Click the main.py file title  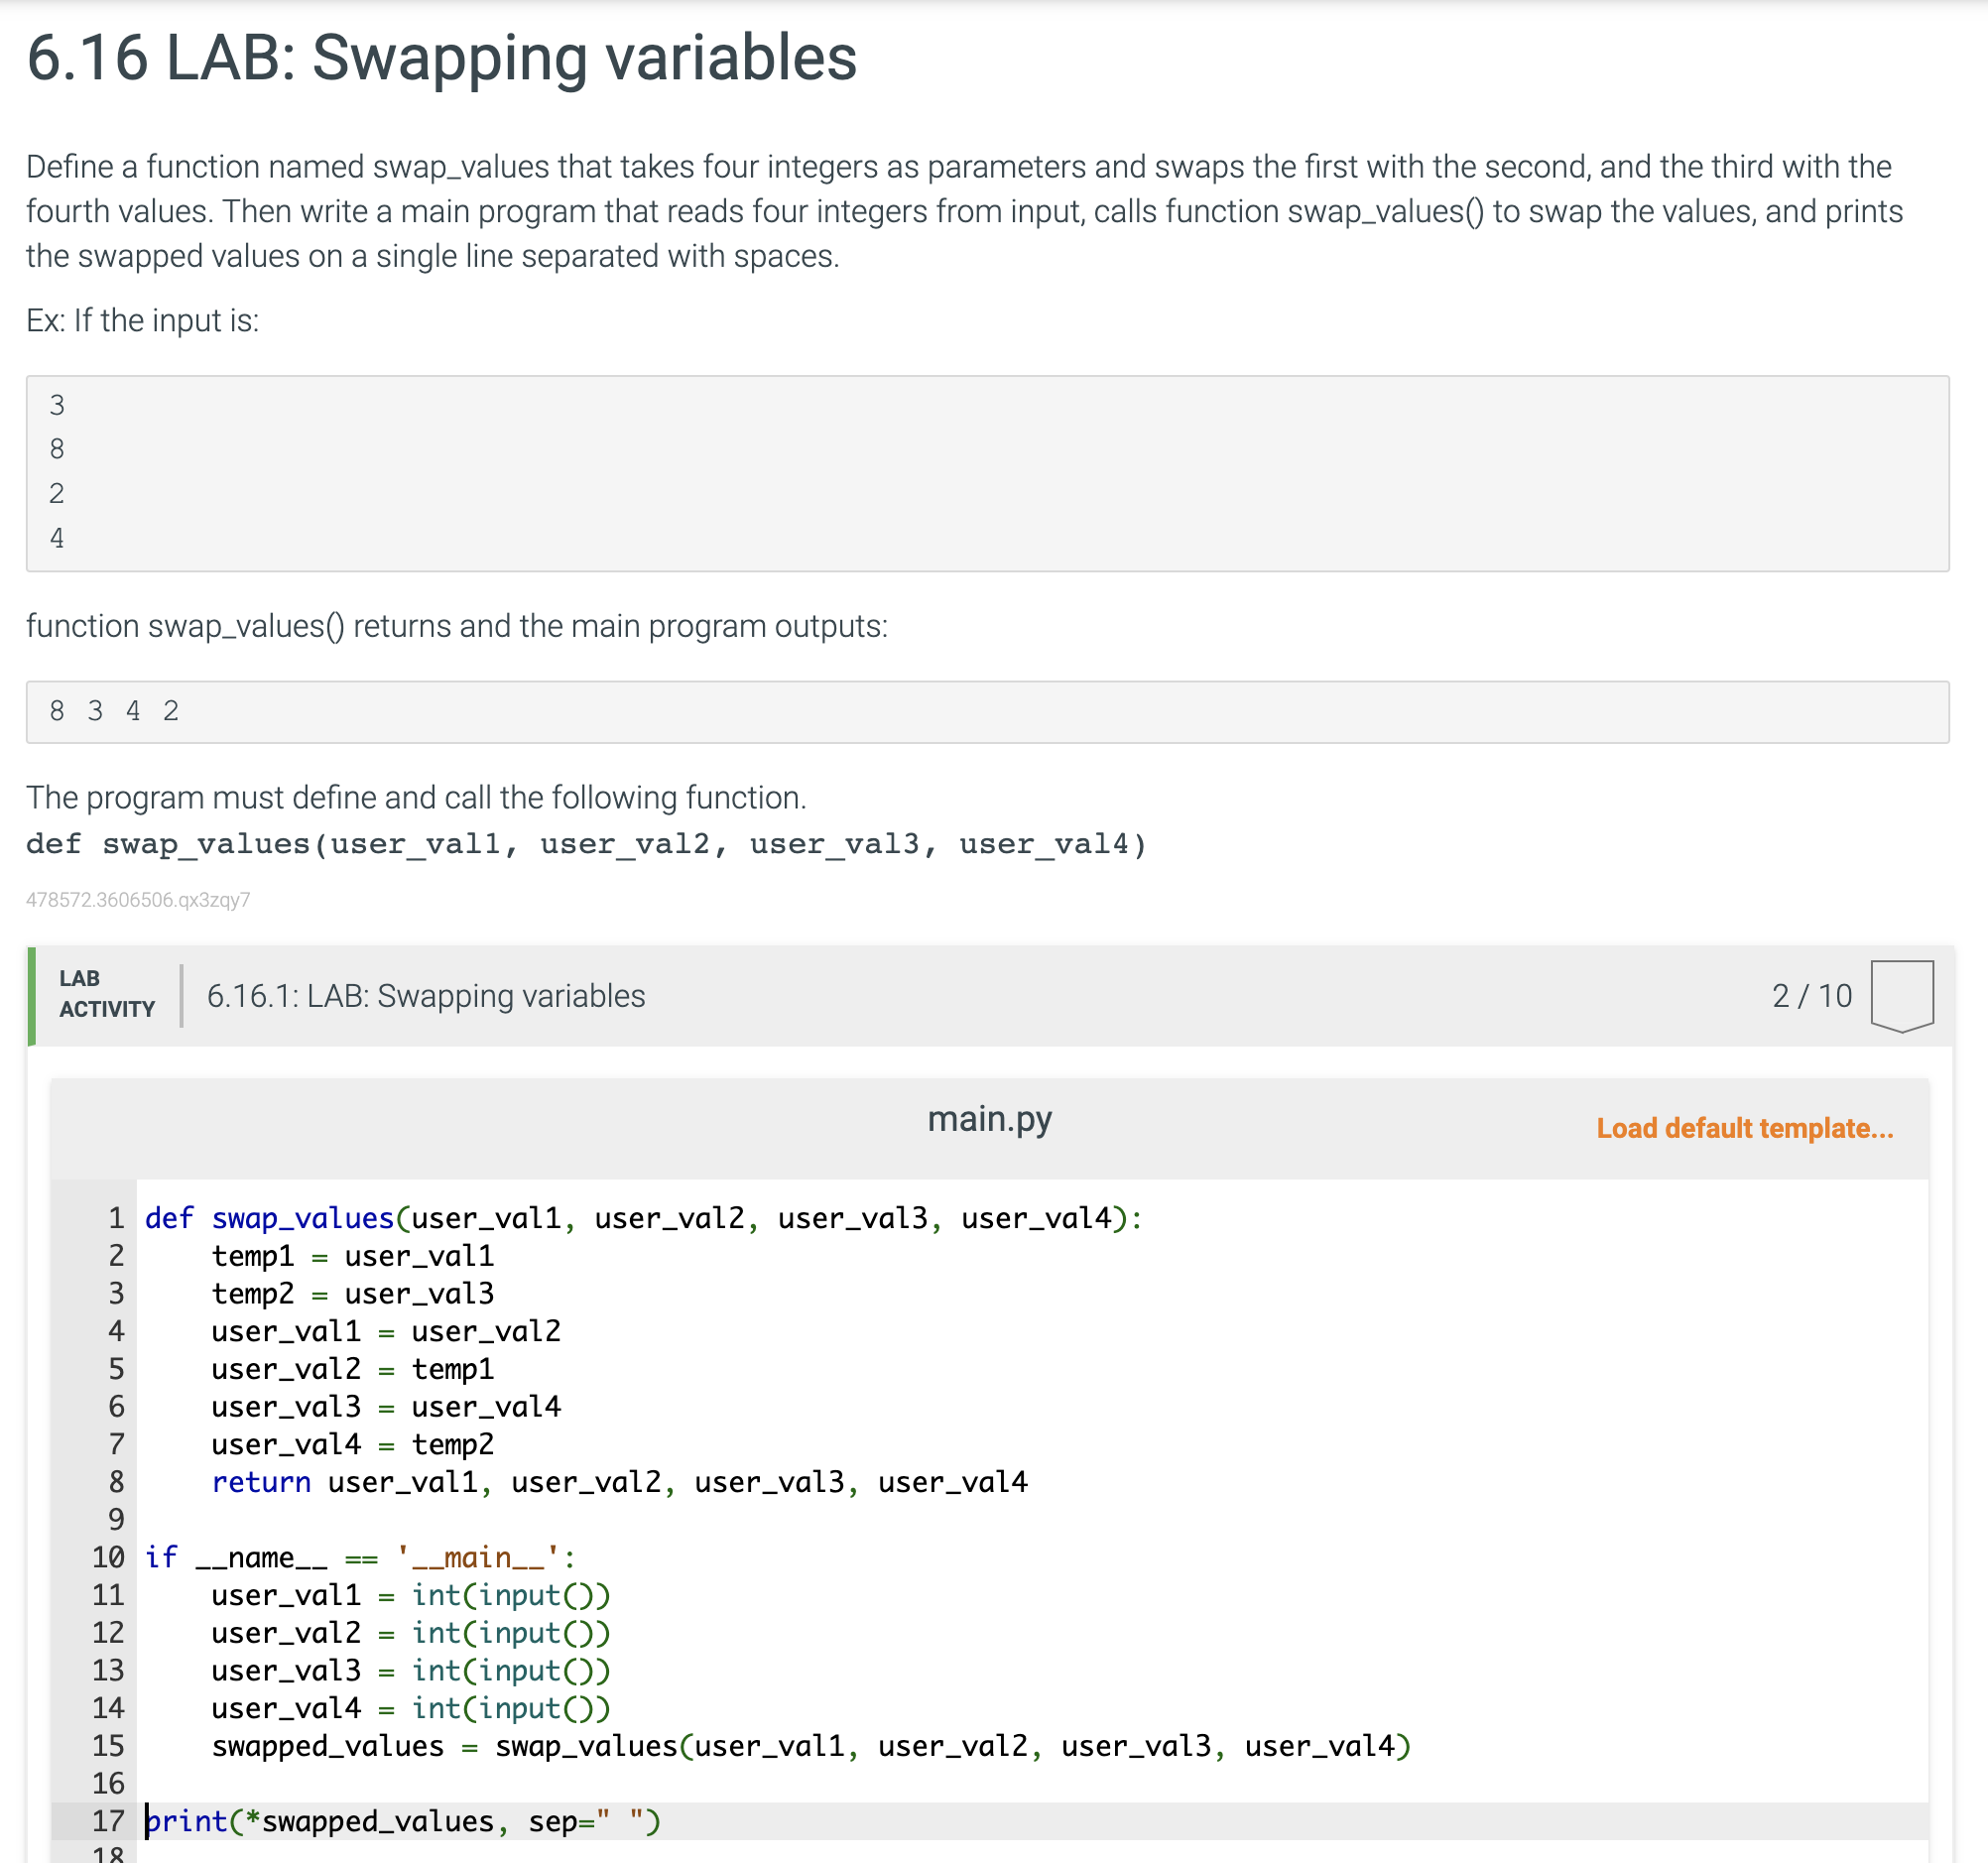coord(989,1119)
